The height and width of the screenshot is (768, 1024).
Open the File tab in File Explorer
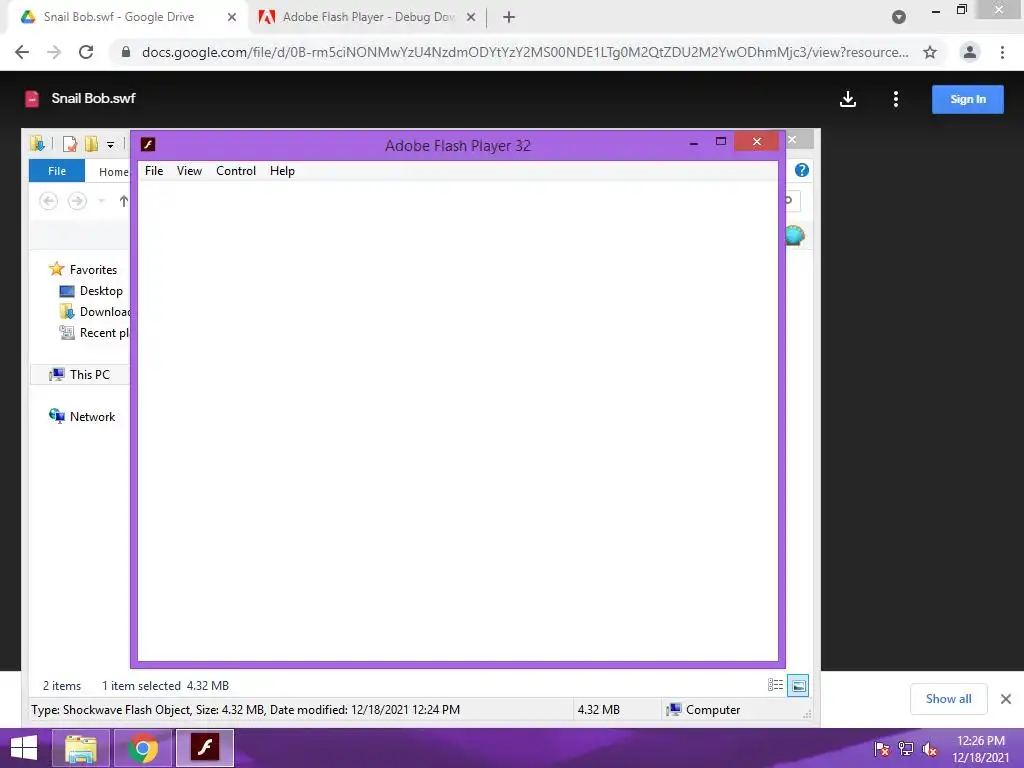point(57,171)
